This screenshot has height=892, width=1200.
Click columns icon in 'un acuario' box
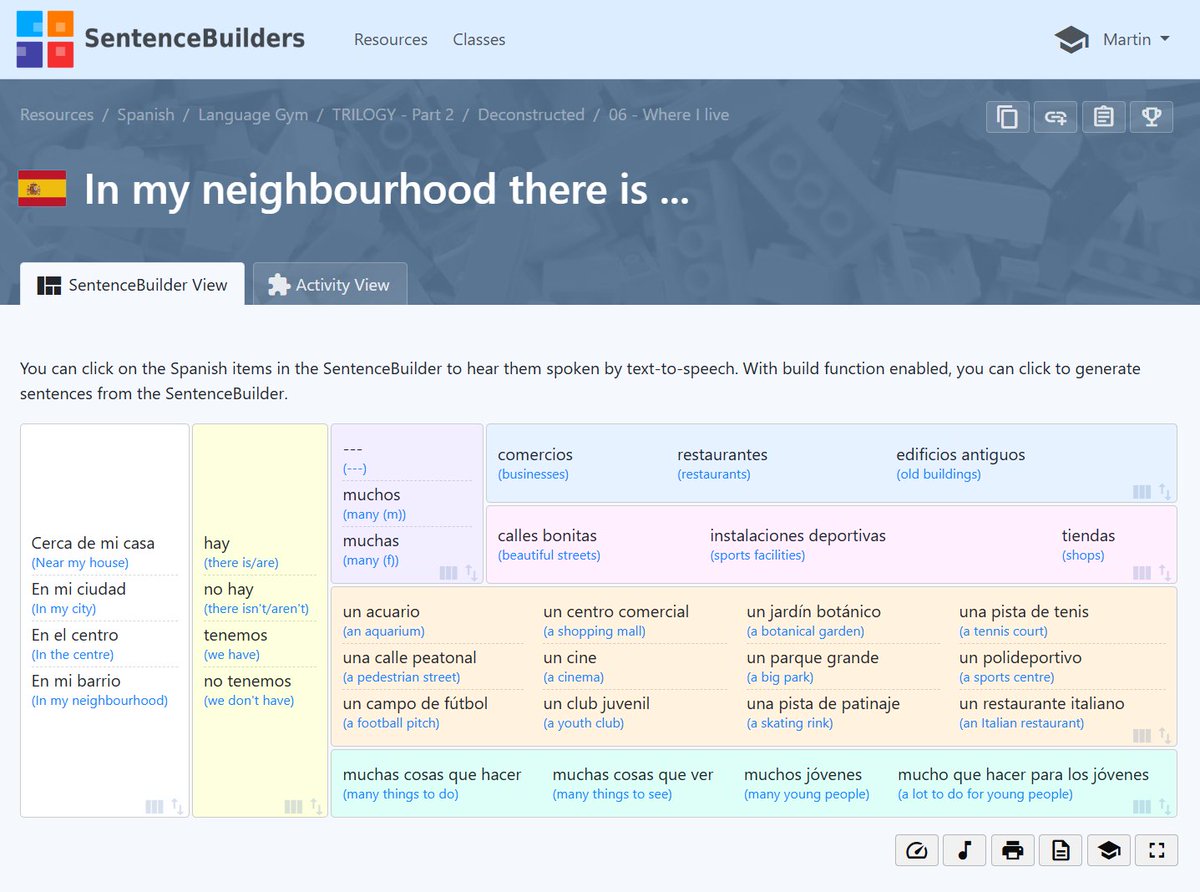click(1141, 736)
